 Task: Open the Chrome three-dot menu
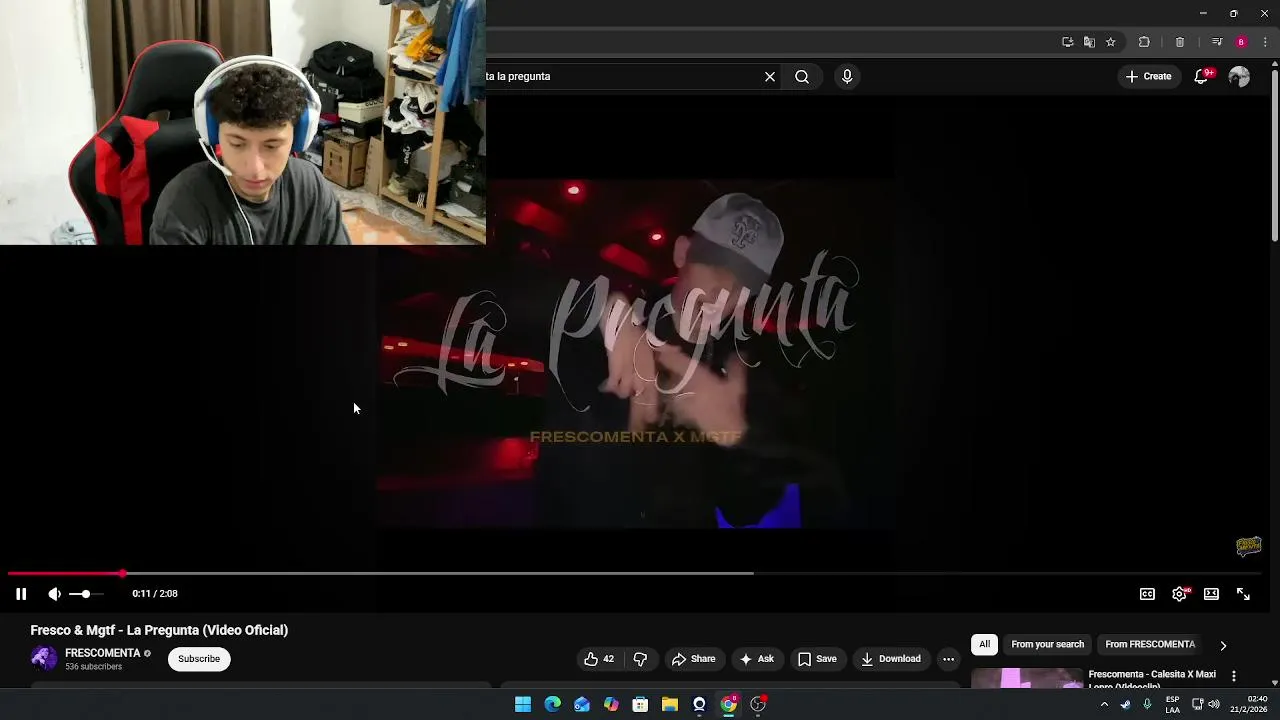coord(1265,42)
